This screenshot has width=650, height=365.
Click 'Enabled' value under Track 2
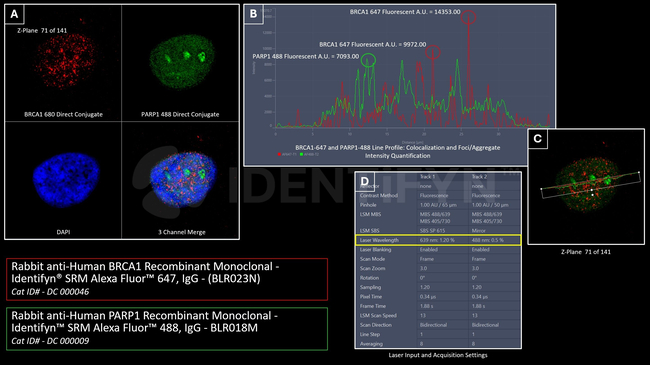point(480,250)
